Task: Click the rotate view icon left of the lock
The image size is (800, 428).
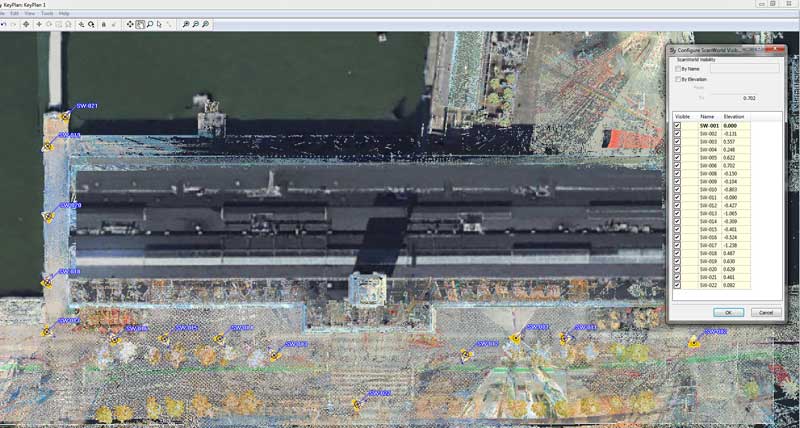Action: 91,24
